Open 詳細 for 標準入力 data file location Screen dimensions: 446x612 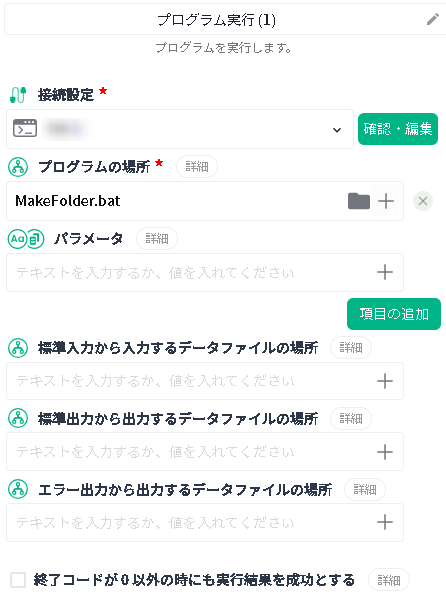coord(351,347)
